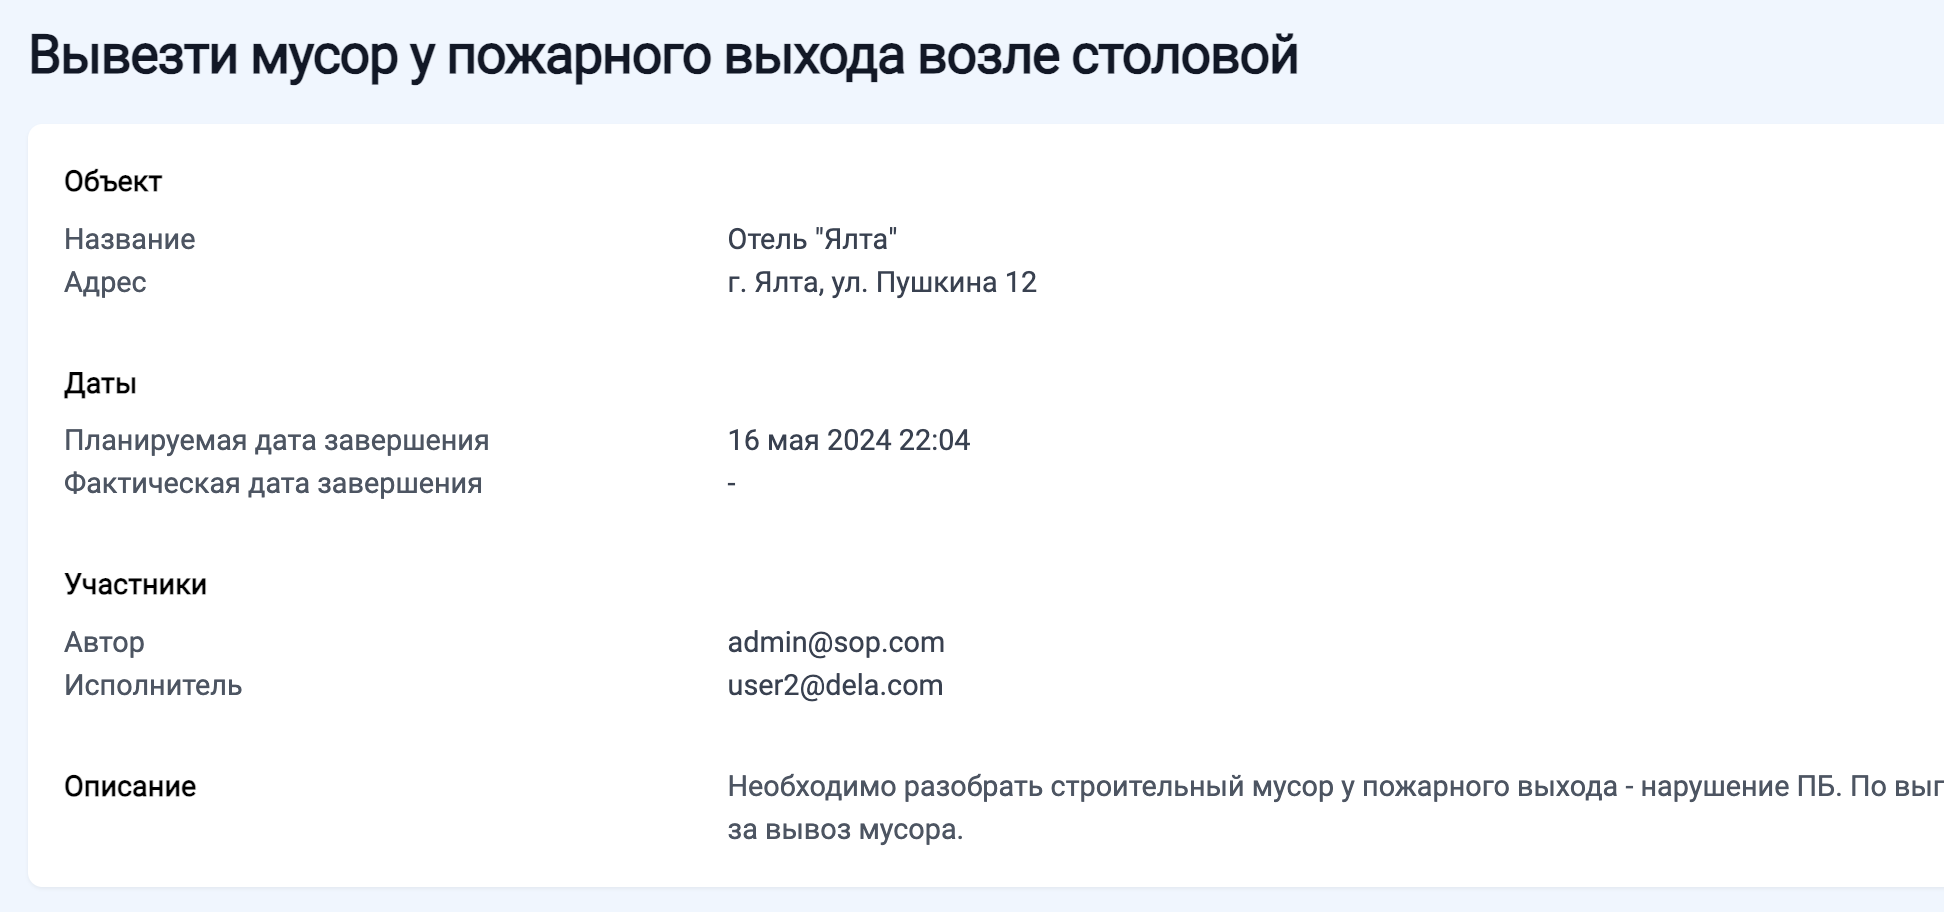
Task: Click the words "Необходимо разобрать" in the description
Action: pyautogui.click(x=884, y=787)
